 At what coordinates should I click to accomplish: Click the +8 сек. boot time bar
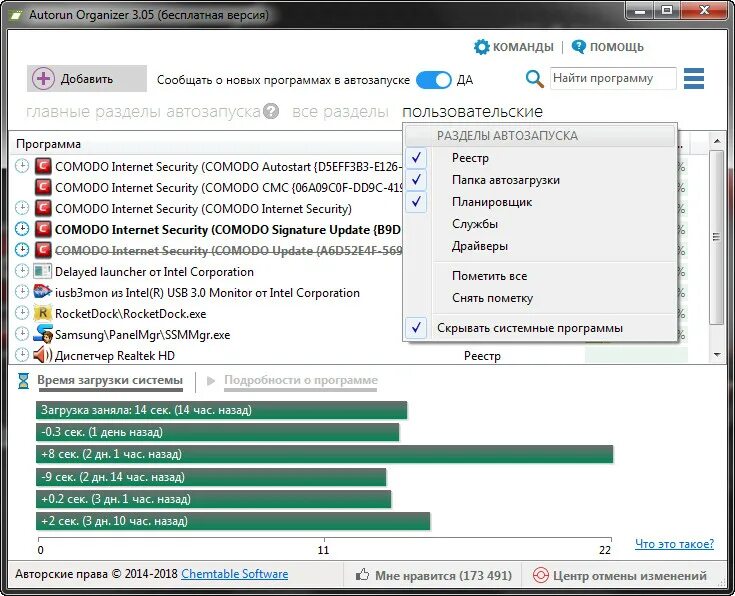tap(324, 454)
